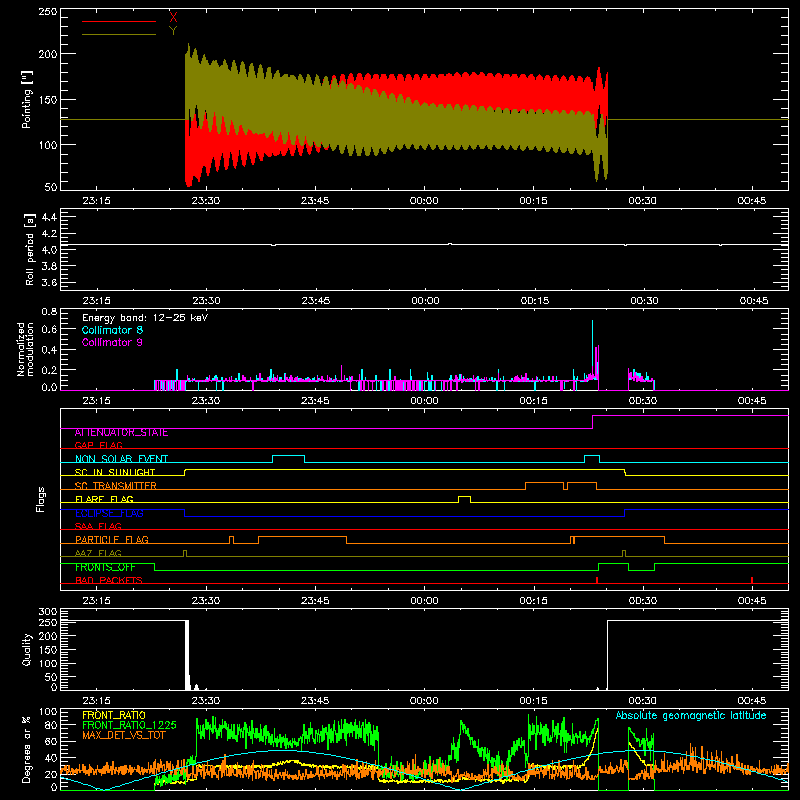Click the ECLIPSE_FLAG label

click(x=109, y=513)
